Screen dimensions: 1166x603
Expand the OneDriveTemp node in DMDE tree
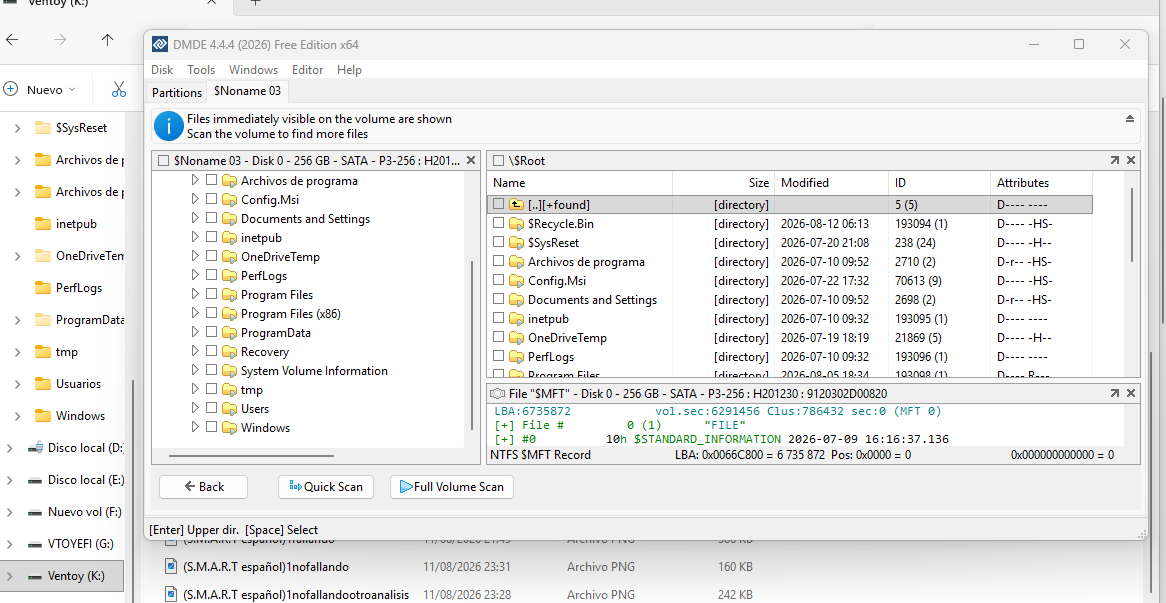click(195, 257)
